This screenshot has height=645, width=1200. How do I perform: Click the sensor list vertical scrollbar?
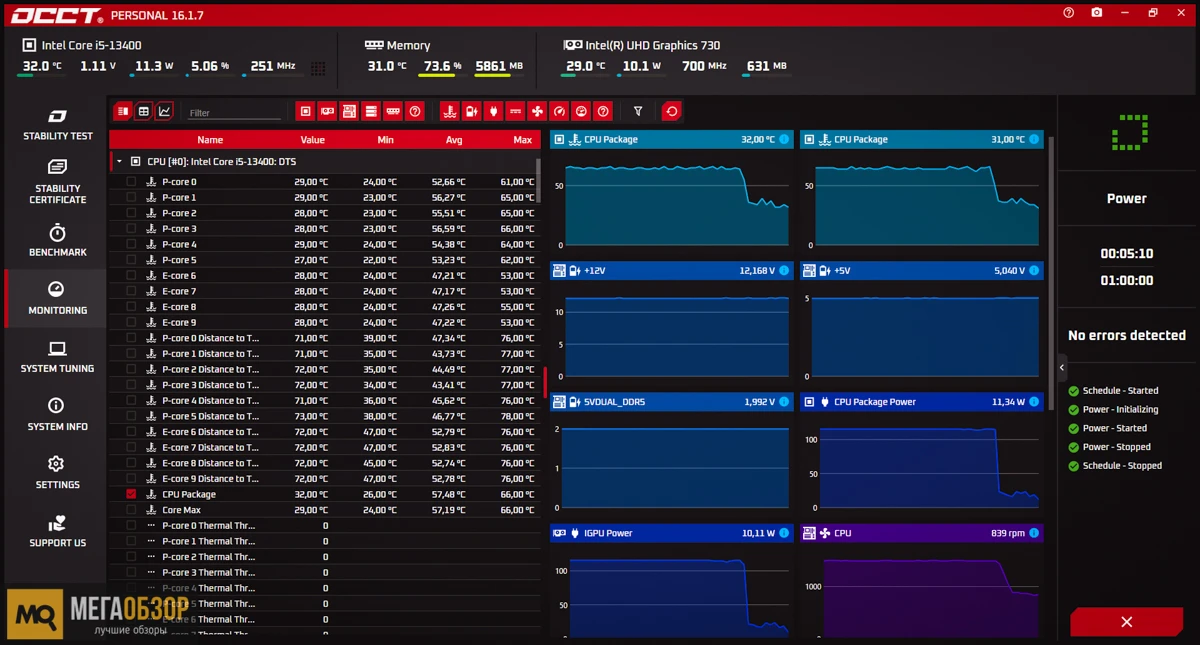pos(539,180)
